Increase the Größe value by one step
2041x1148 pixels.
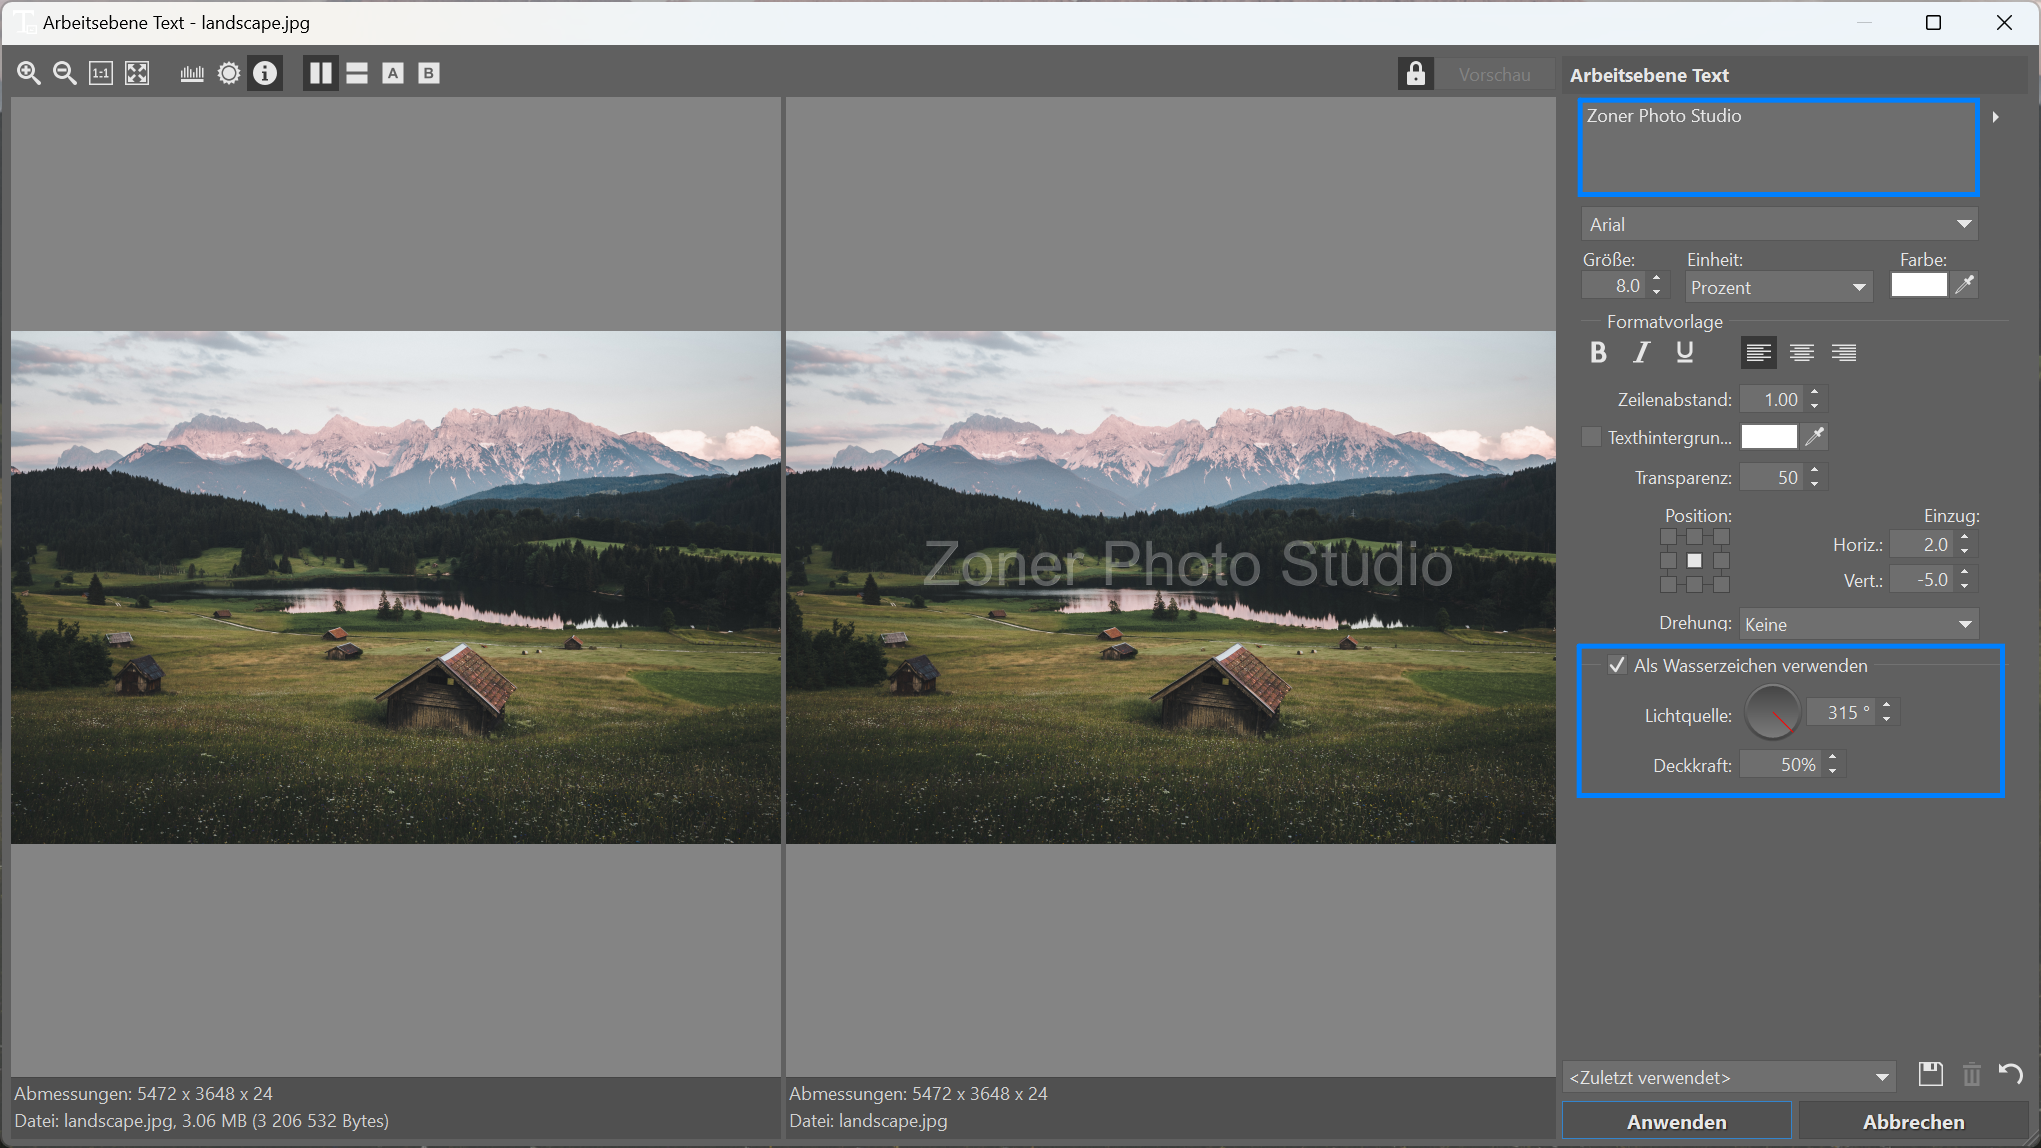click(1657, 279)
